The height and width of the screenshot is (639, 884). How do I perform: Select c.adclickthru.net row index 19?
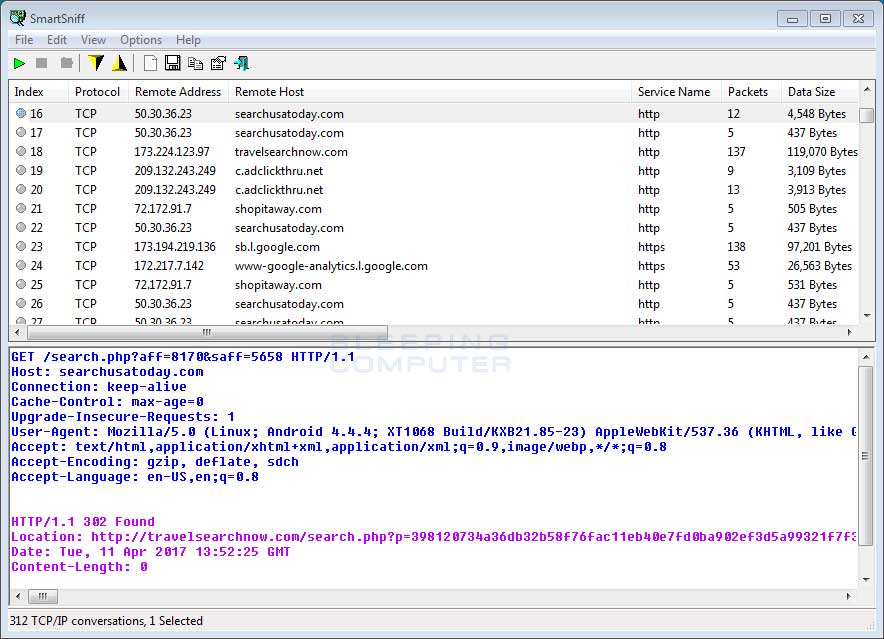(434, 171)
